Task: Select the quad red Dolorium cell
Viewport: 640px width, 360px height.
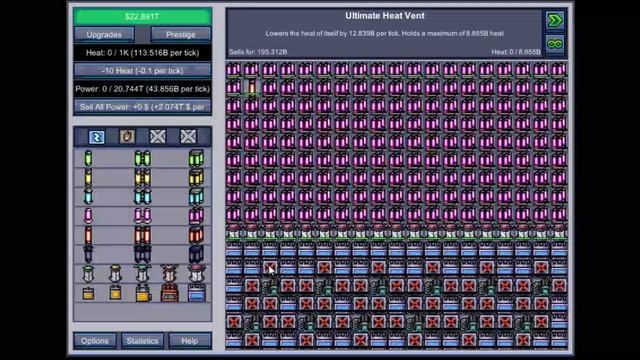Action: click(x=196, y=235)
